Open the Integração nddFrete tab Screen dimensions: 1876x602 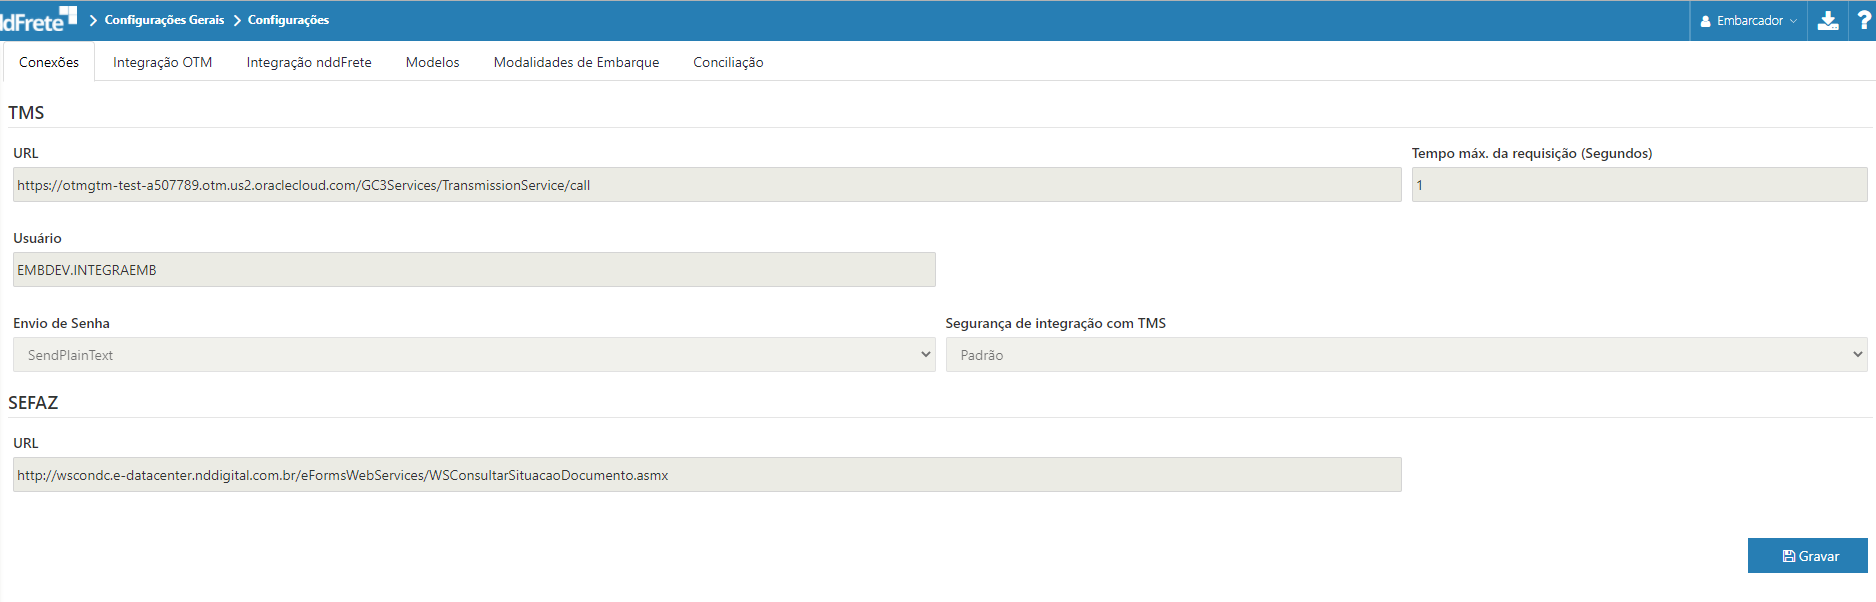pos(309,62)
